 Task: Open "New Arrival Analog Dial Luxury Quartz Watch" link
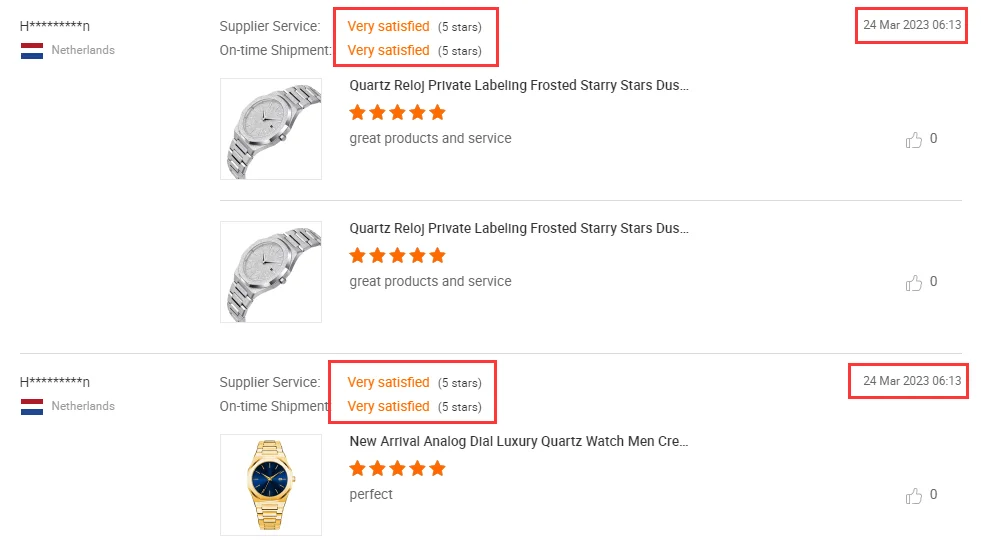click(x=519, y=441)
